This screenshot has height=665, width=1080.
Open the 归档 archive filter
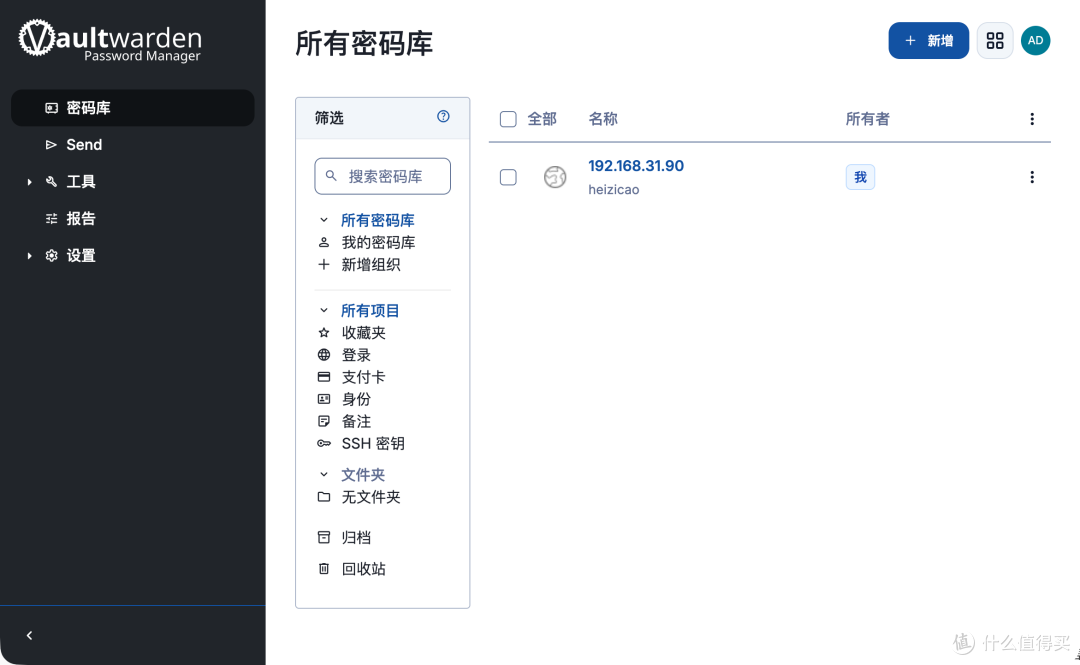click(356, 538)
